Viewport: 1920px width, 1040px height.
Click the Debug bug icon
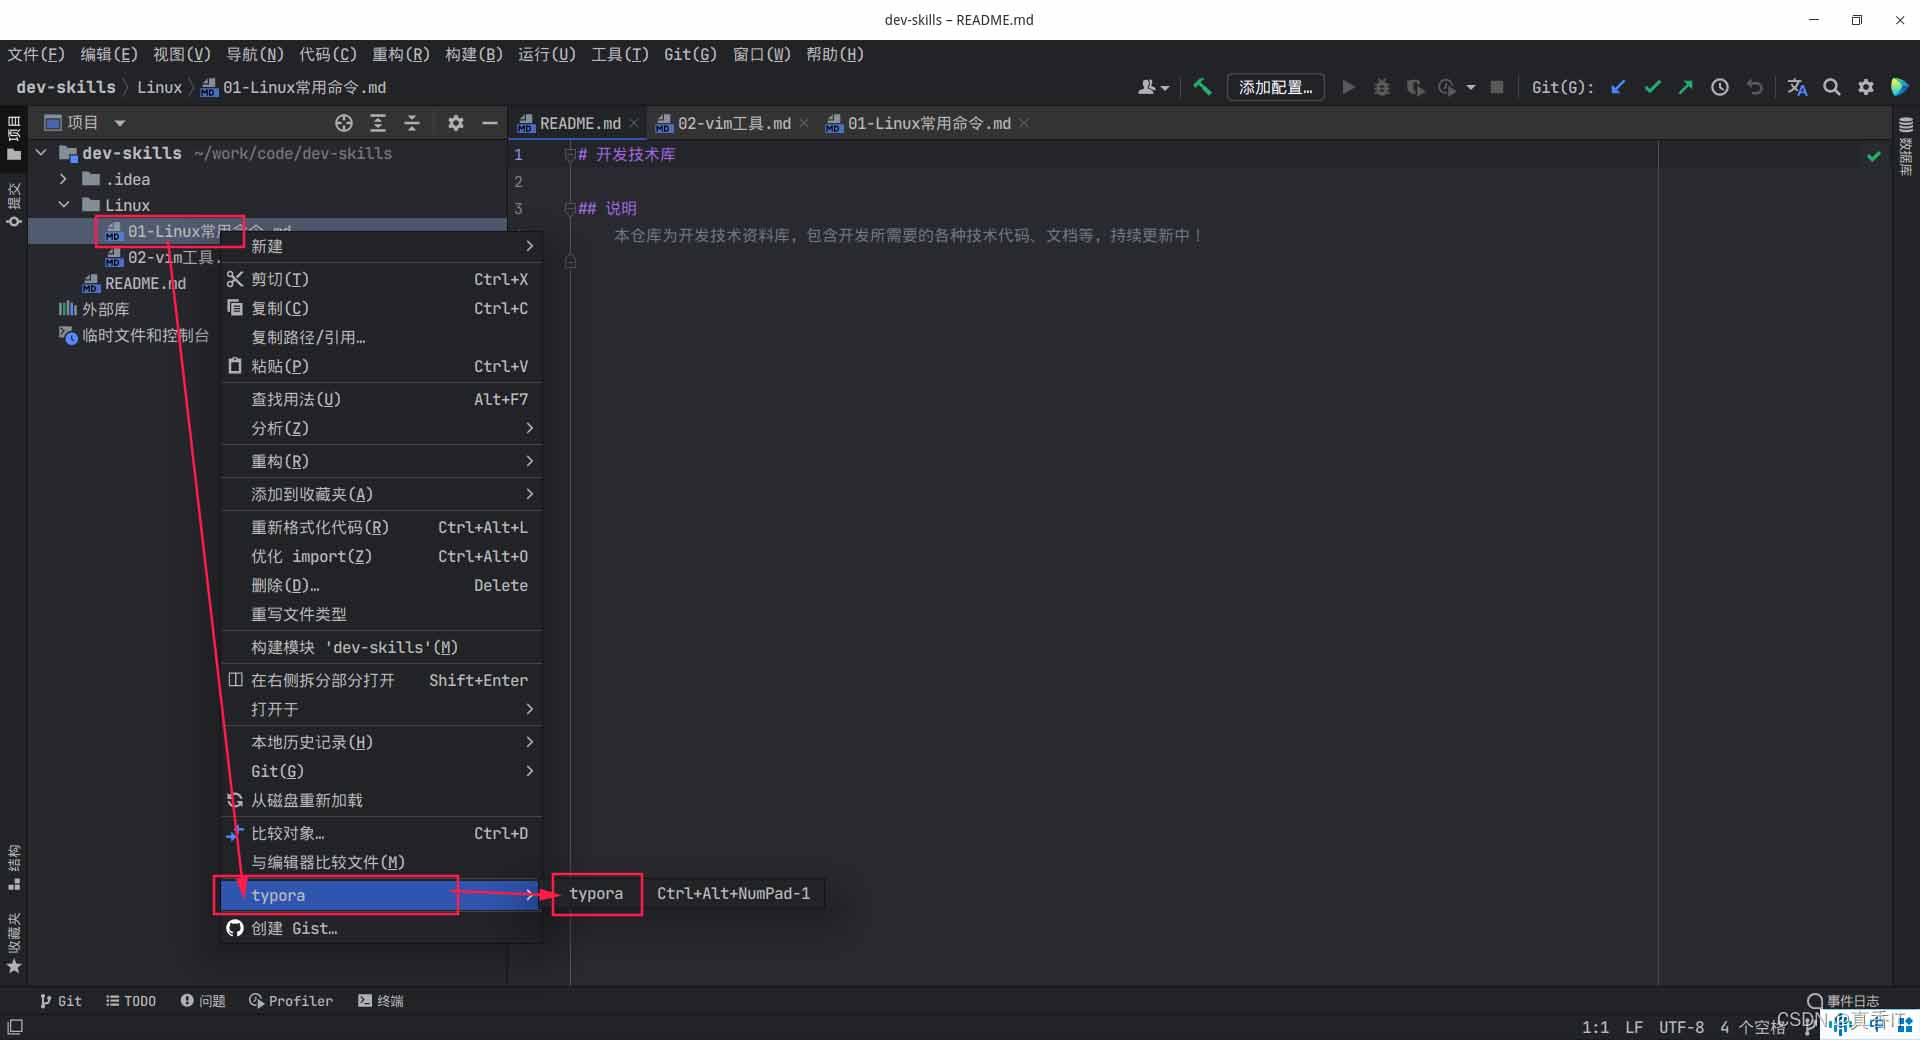click(x=1382, y=87)
